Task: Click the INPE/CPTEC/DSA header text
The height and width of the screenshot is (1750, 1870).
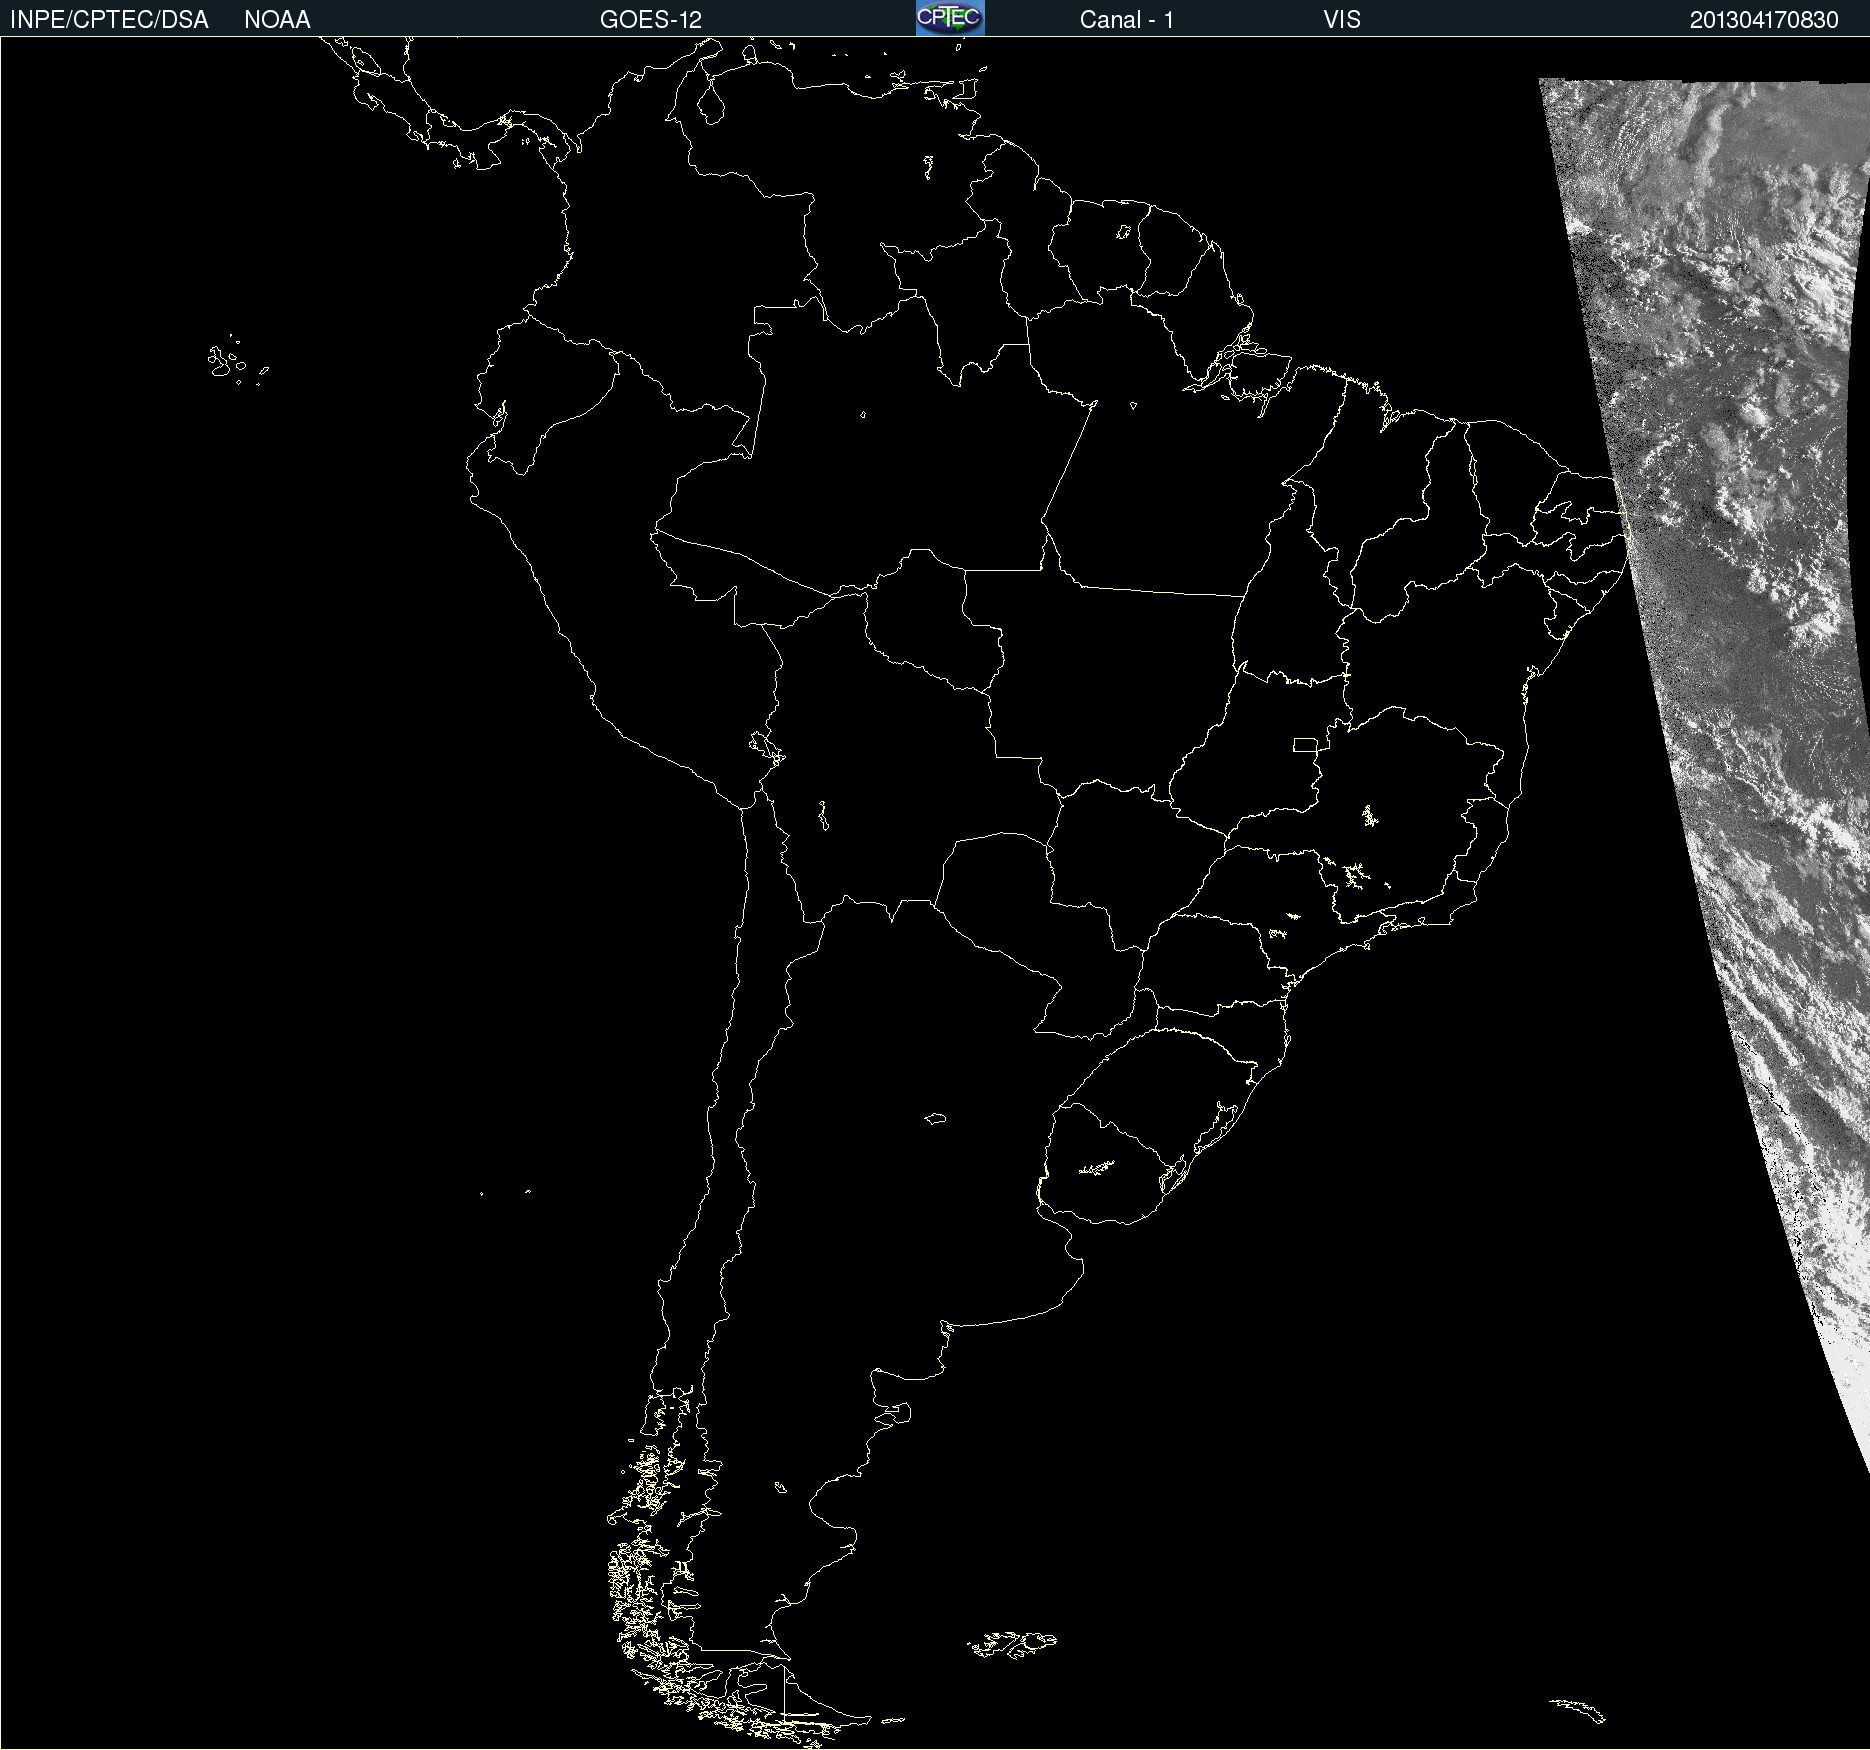Action: 109,20
